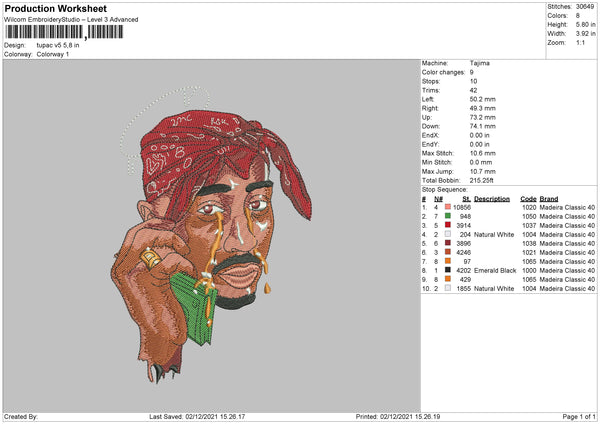Select 'Wilcom EmbroideryStudio – Level 3 Advanced' text
Image resolution: width=600 pixels, height=424 pixels.
pyautogui.click(x=71, y=20)
